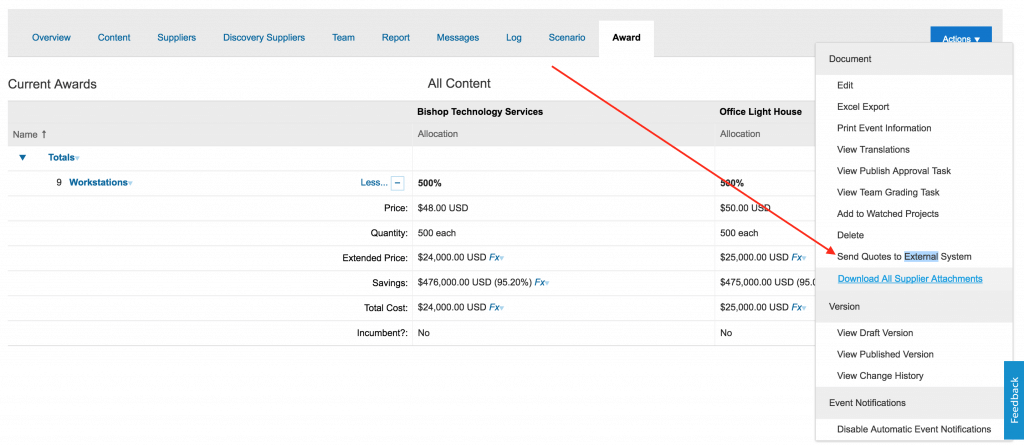This screenshot has width=1024, height=446.
Task: Open the Messages tab
Action: [458, 37]
